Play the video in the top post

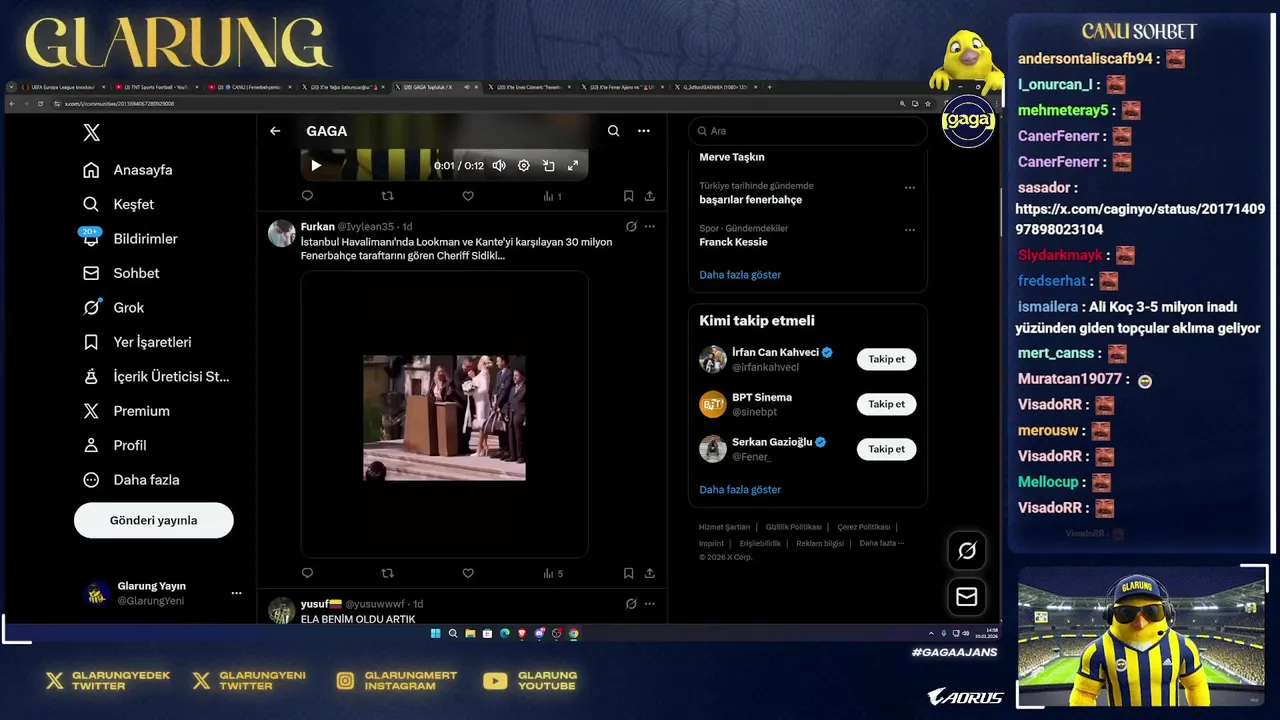[316, 165]
